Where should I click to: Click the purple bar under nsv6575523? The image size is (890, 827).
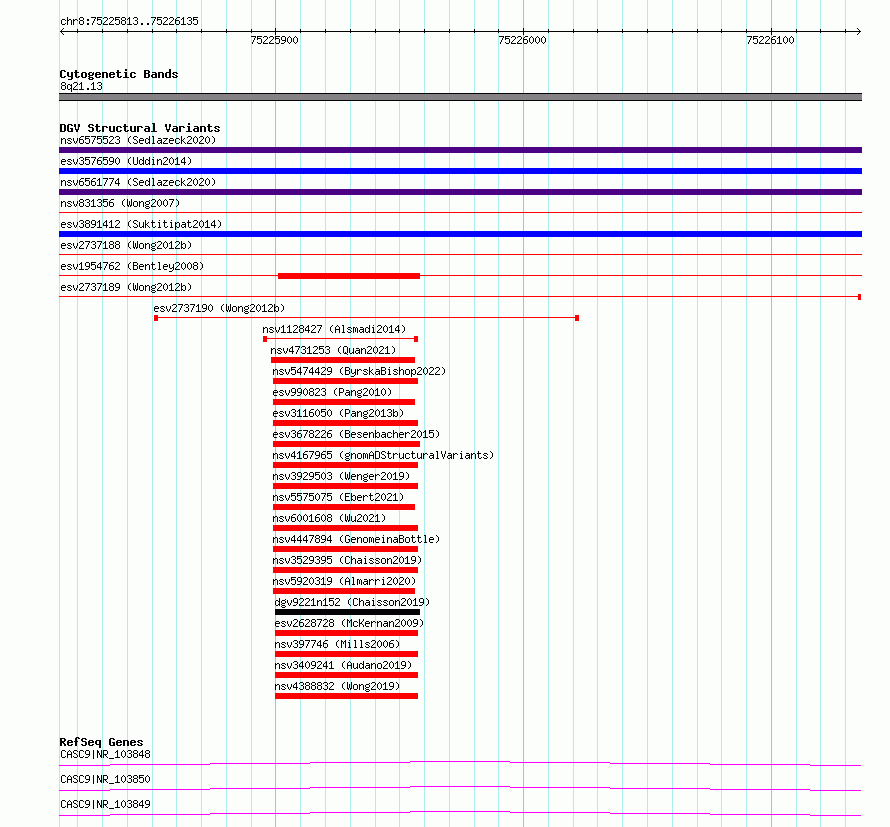[x=460, y=150]
